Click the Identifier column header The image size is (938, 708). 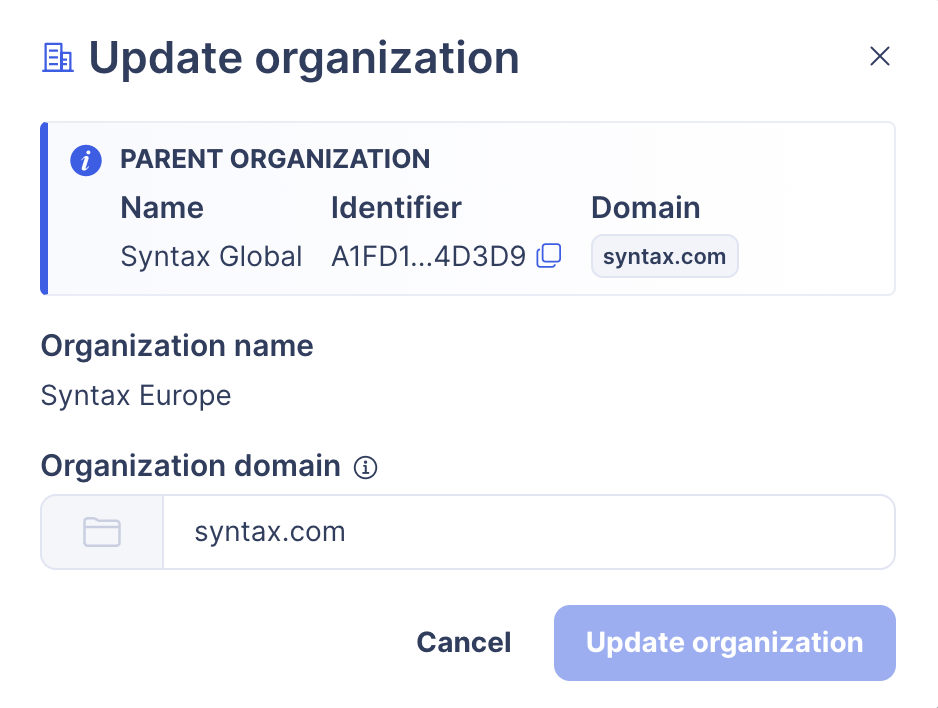(396, 208)
